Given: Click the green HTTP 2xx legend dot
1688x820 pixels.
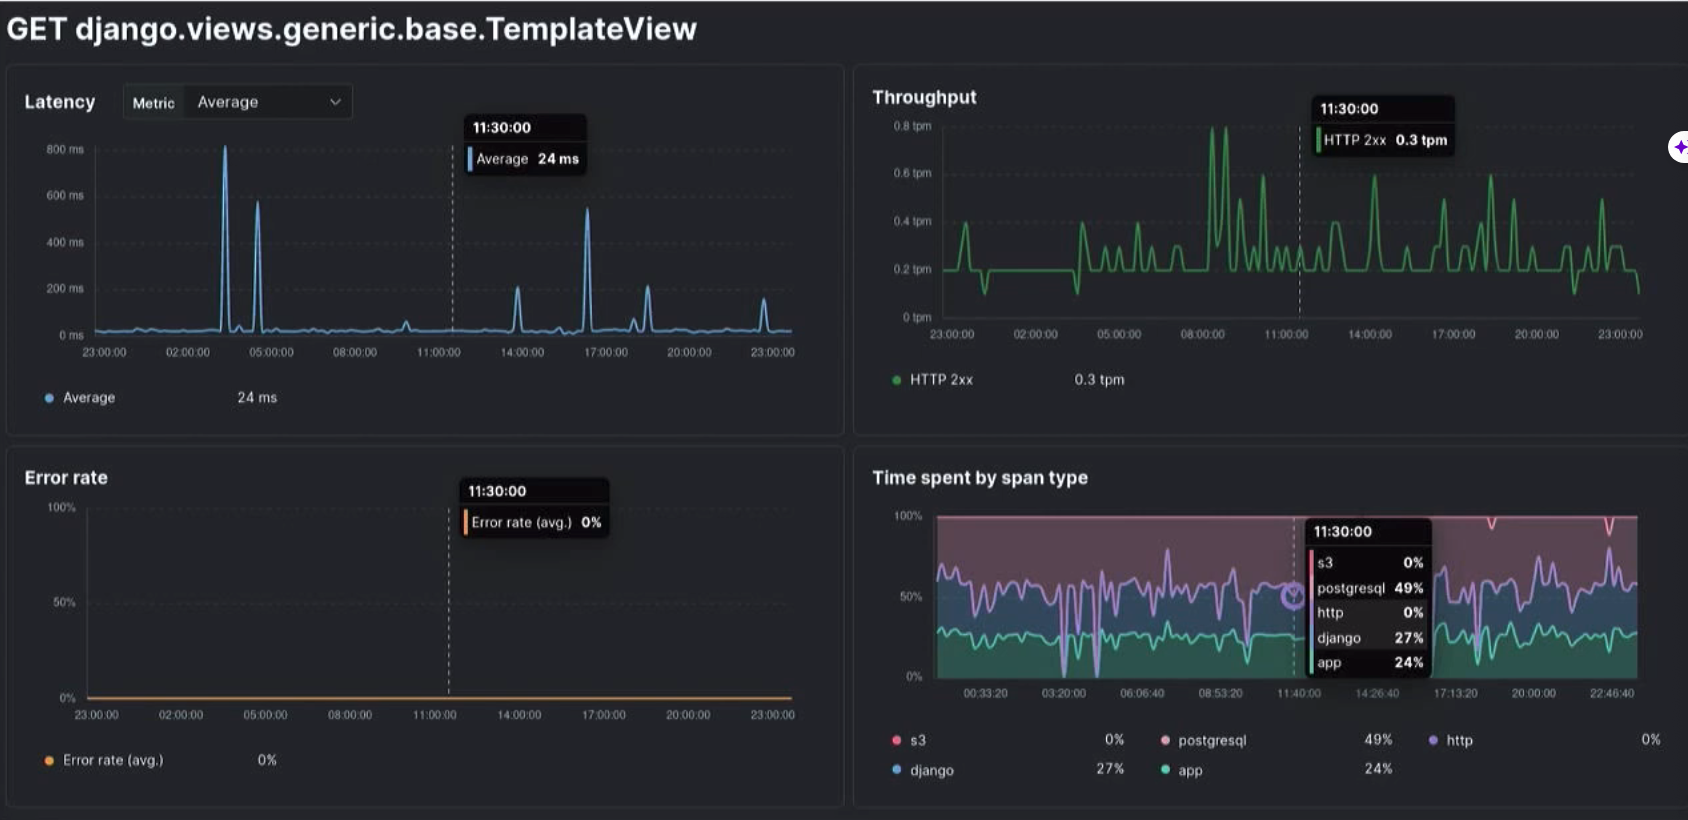Looking at the screenshot, I should coord(896,380).
